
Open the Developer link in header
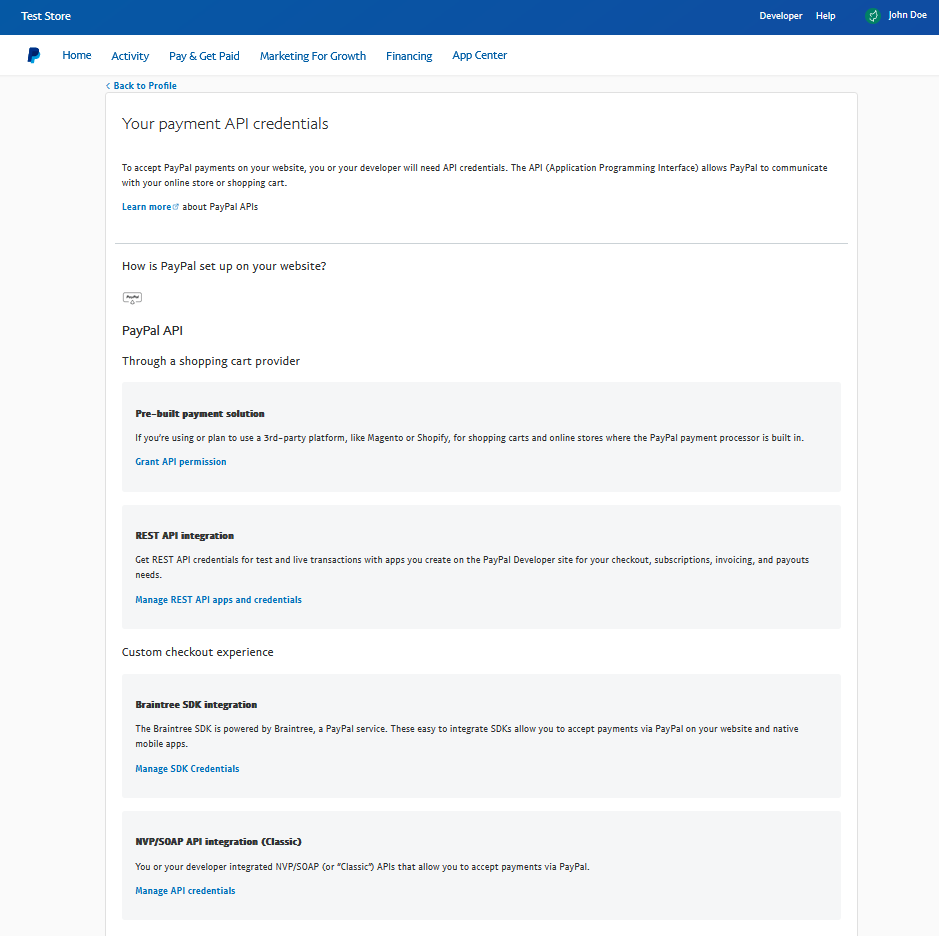point(781,16)
